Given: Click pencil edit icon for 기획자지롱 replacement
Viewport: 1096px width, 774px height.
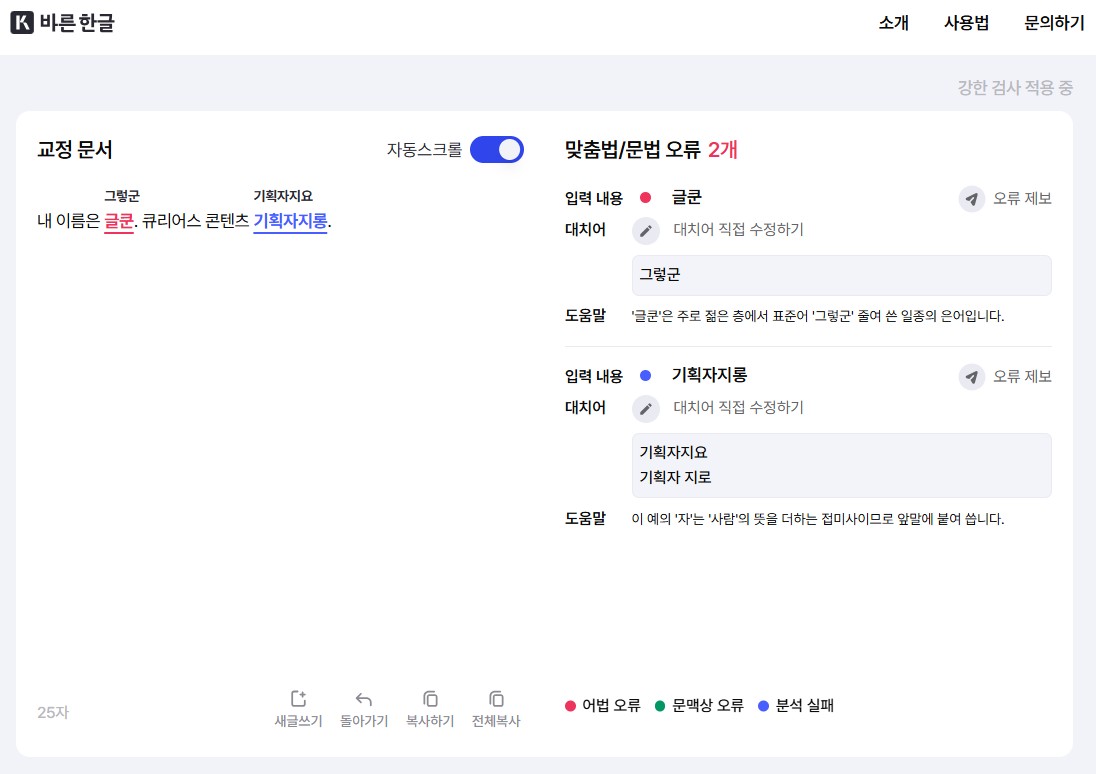Looking at the screenshot, I should point(646,408).
